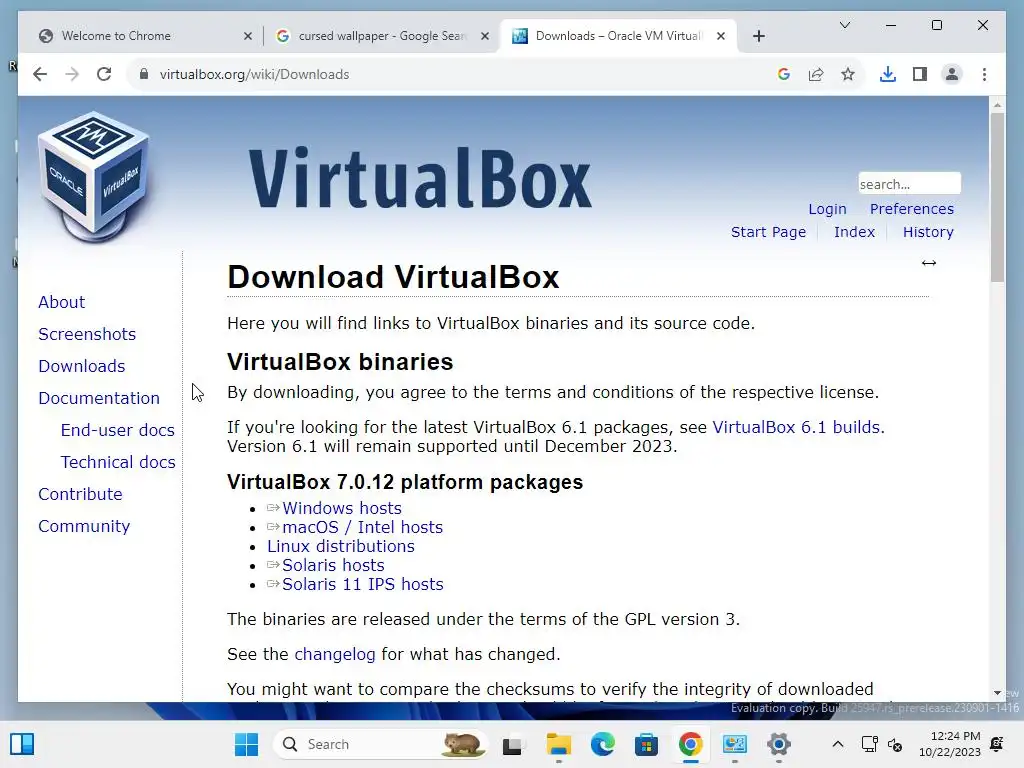This screenshot has width=1024, height=768.
Task: Open About in the sidebar
Action: 61,302
